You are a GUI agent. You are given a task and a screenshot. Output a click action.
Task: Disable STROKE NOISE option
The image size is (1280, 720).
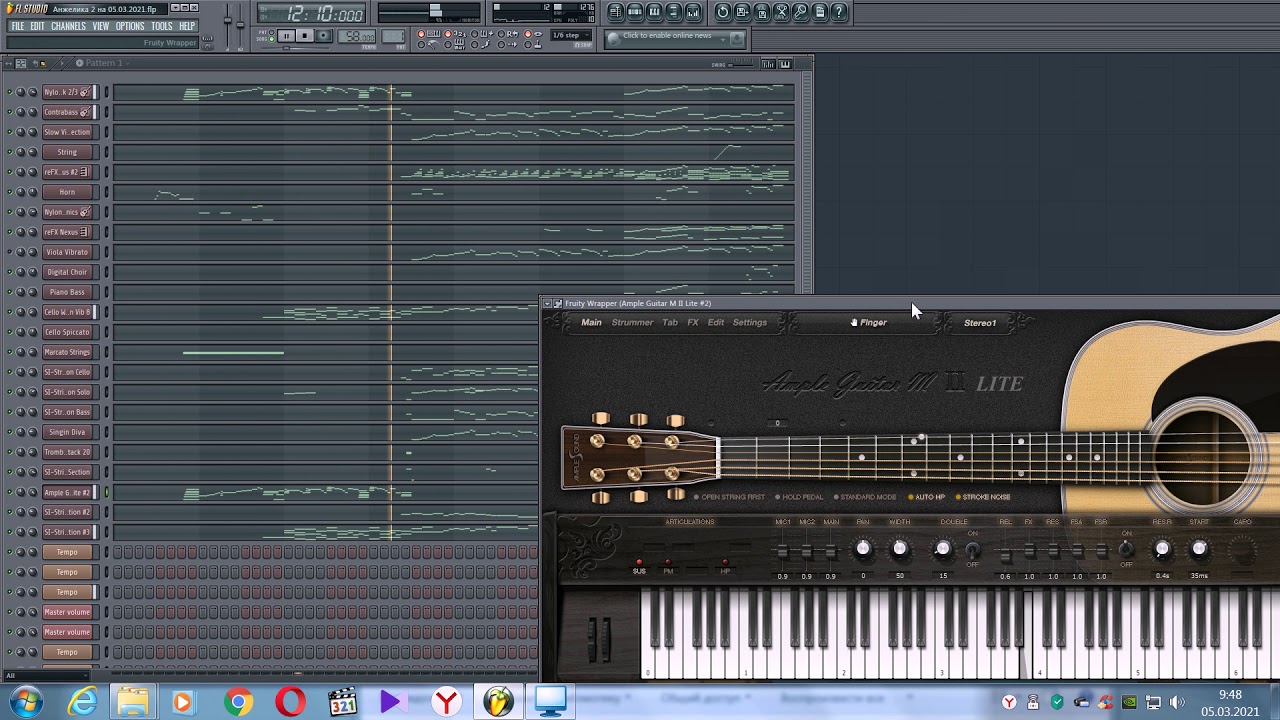pos(983,497)
